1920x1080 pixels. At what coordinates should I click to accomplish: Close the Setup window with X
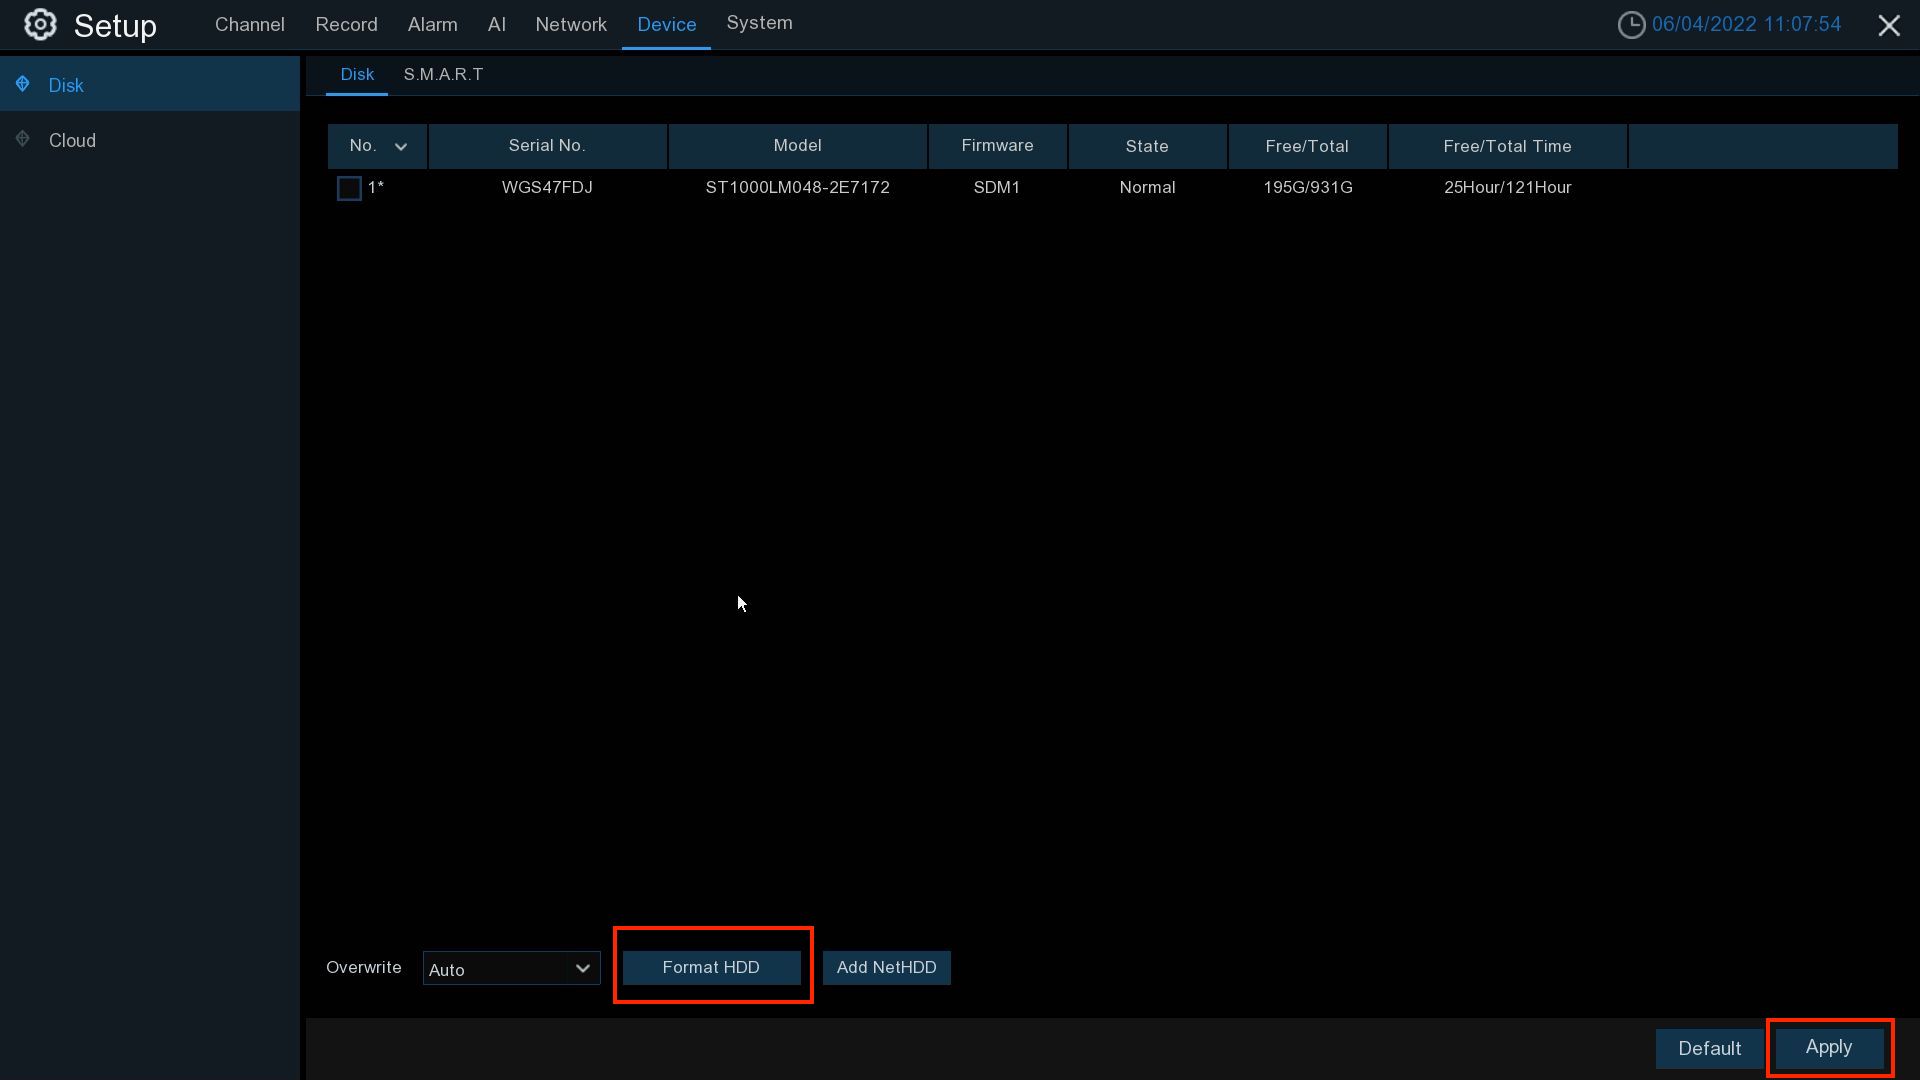[1888, 26]
